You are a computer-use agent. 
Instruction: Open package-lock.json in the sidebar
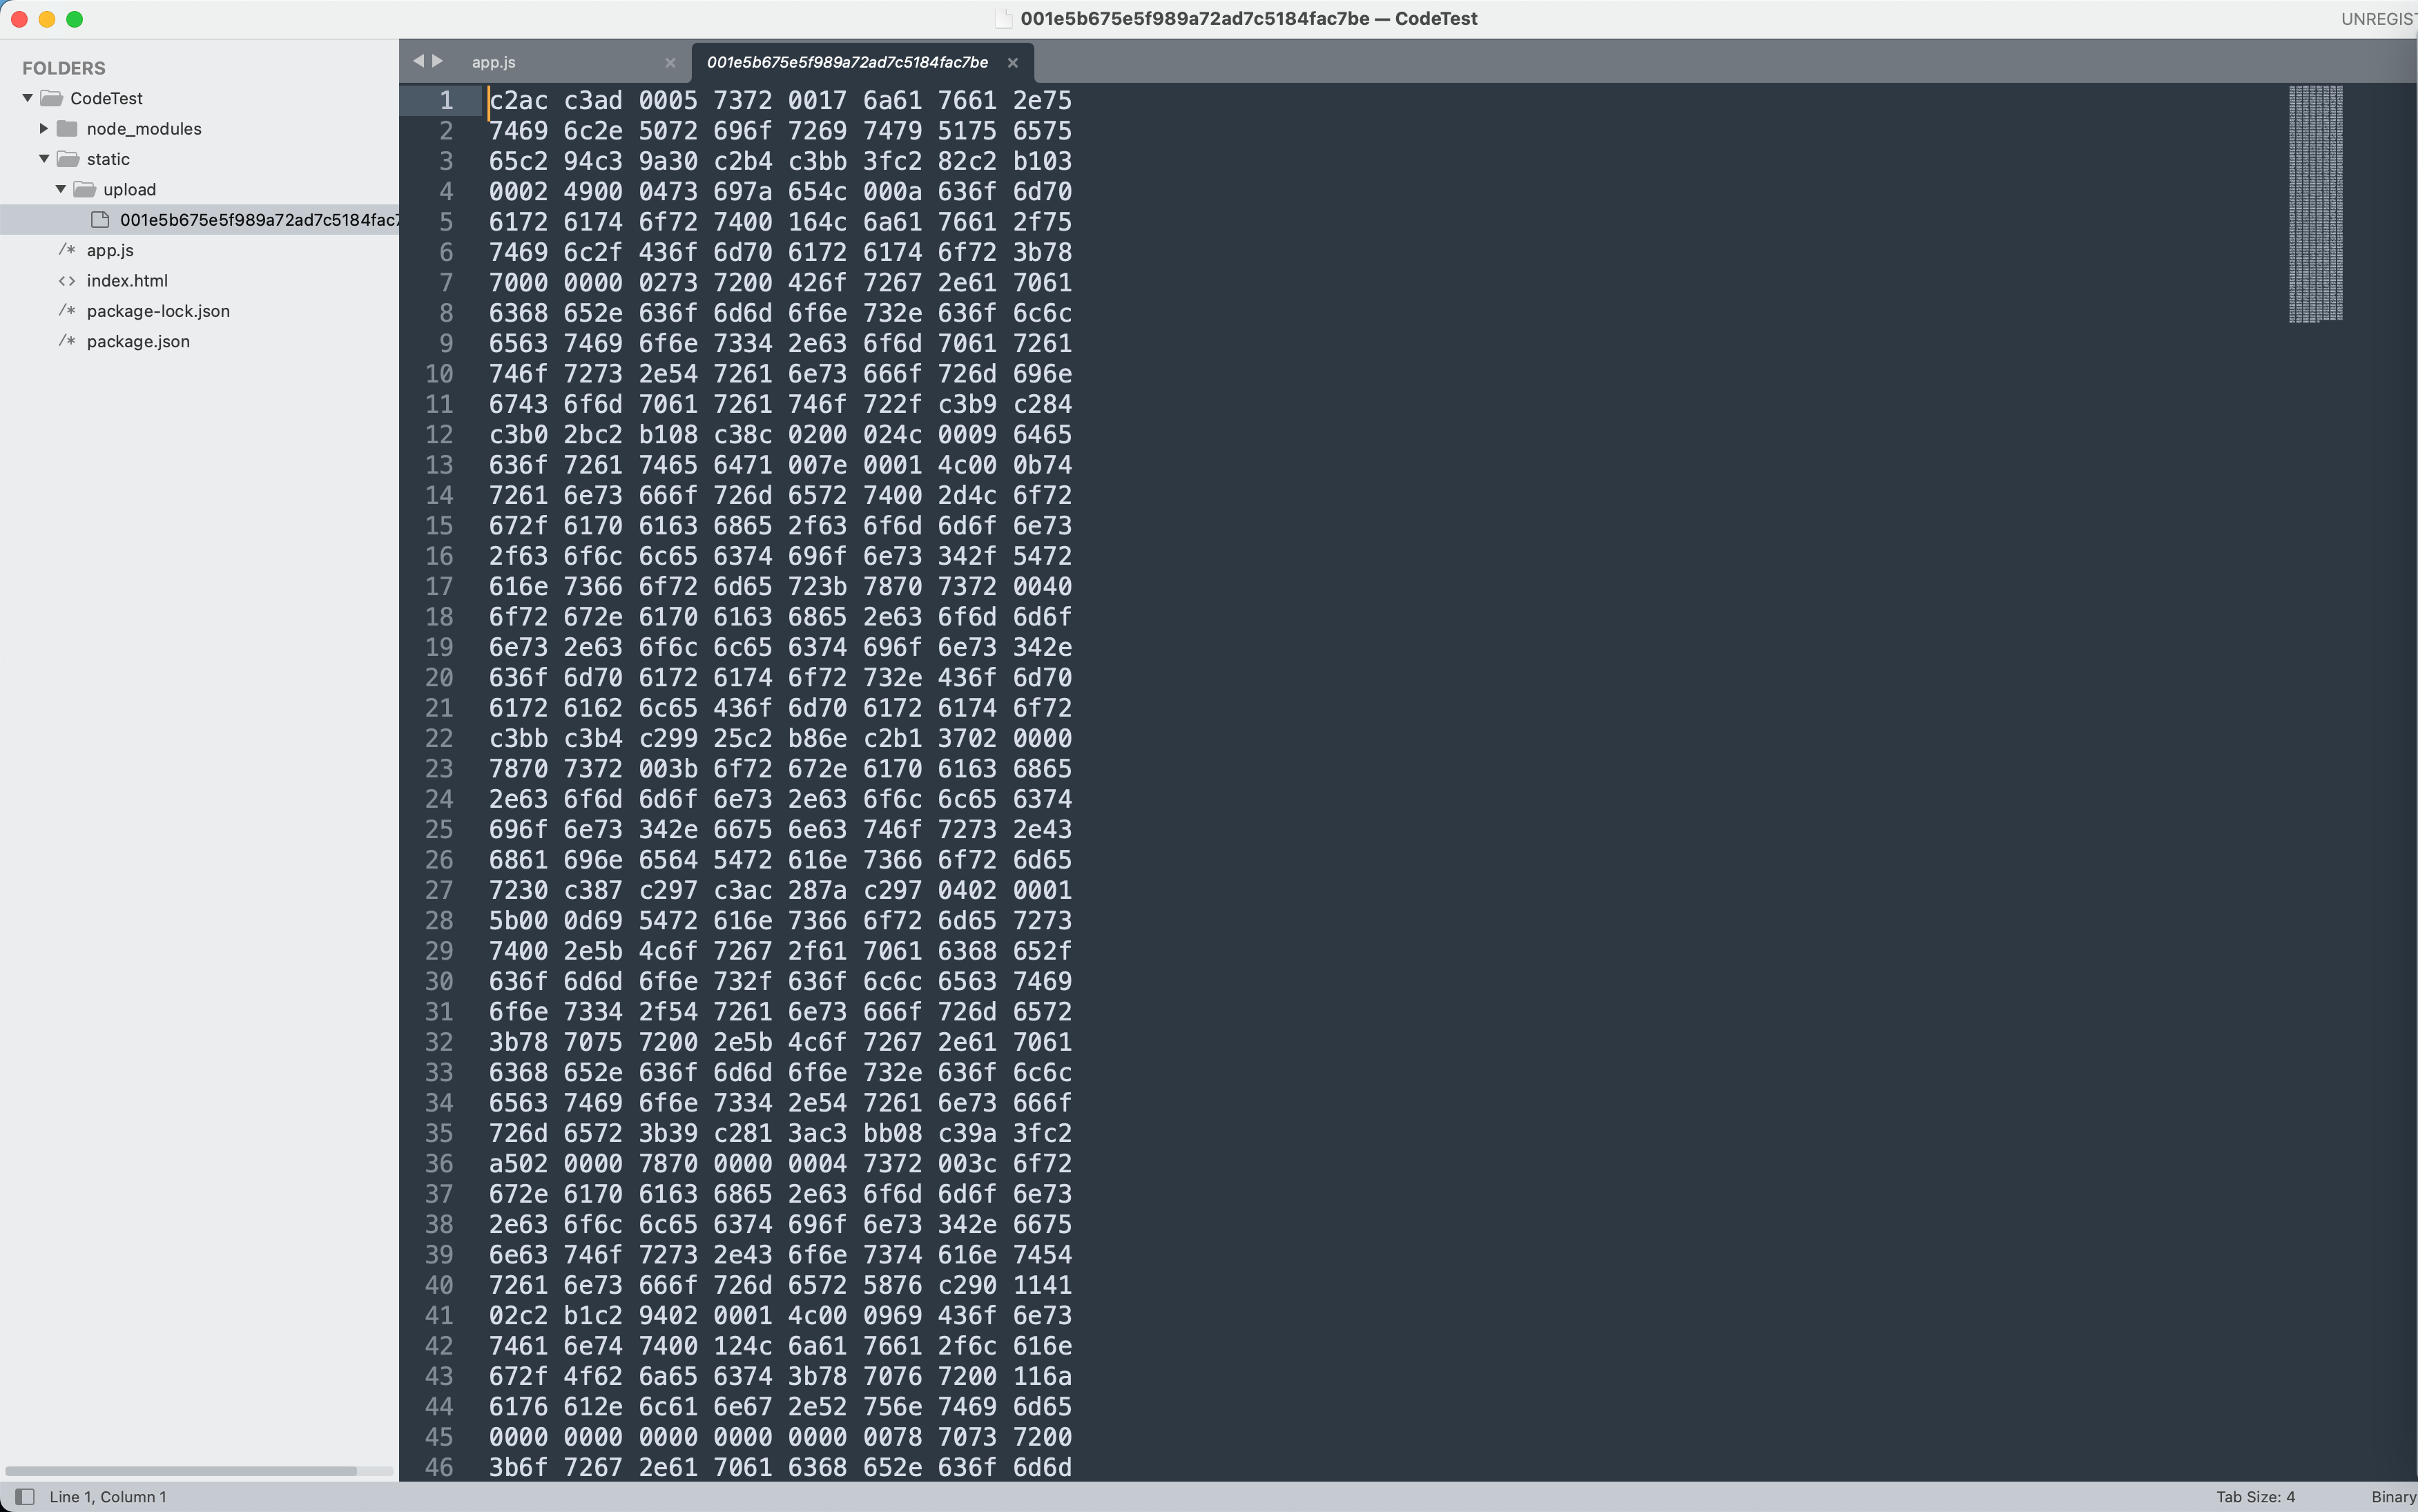click(x=158, y=311)
